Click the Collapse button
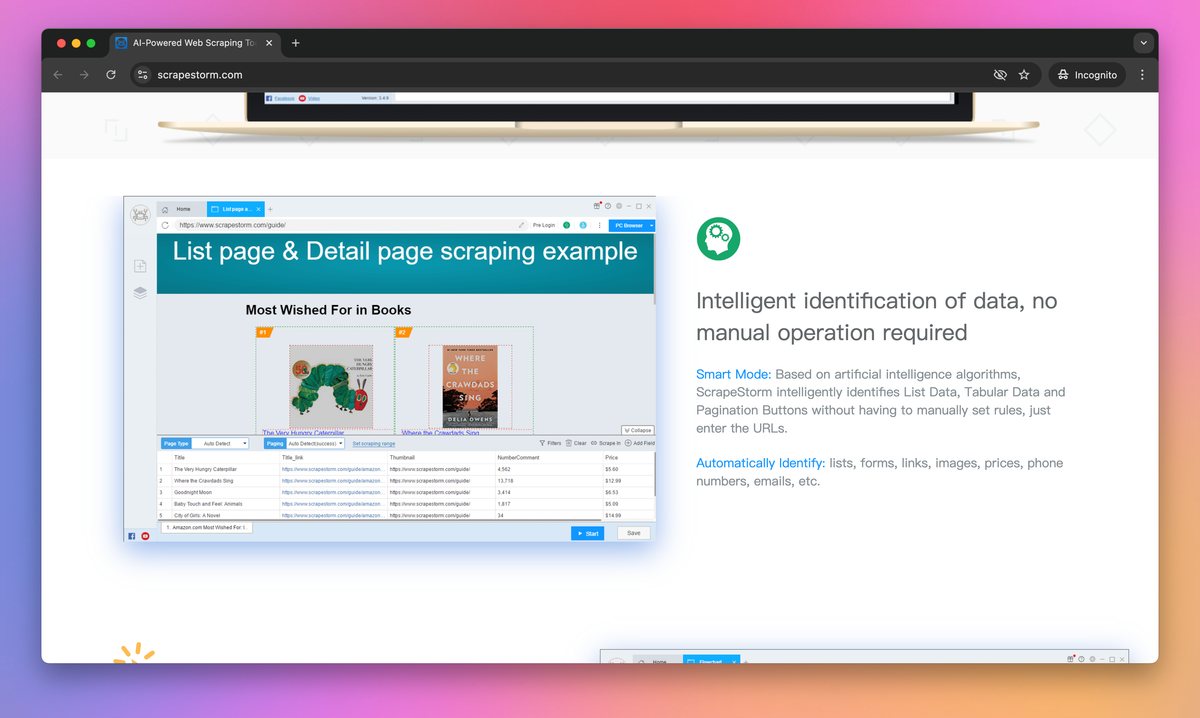Image resolution: width=1200 pixels, height=718 pixels. coord(638,430)
